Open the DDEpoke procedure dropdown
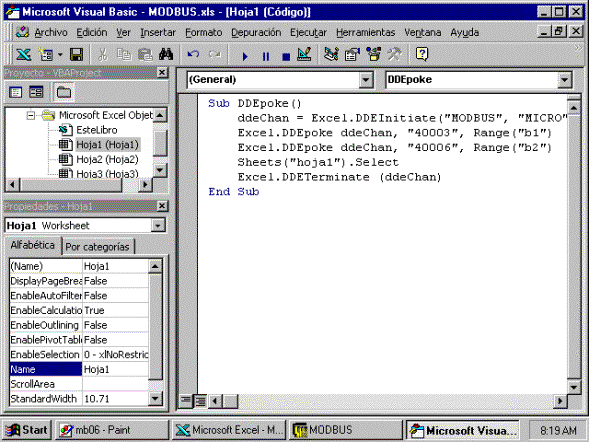This screenshot has height=442, width=589. coord(564,80)
